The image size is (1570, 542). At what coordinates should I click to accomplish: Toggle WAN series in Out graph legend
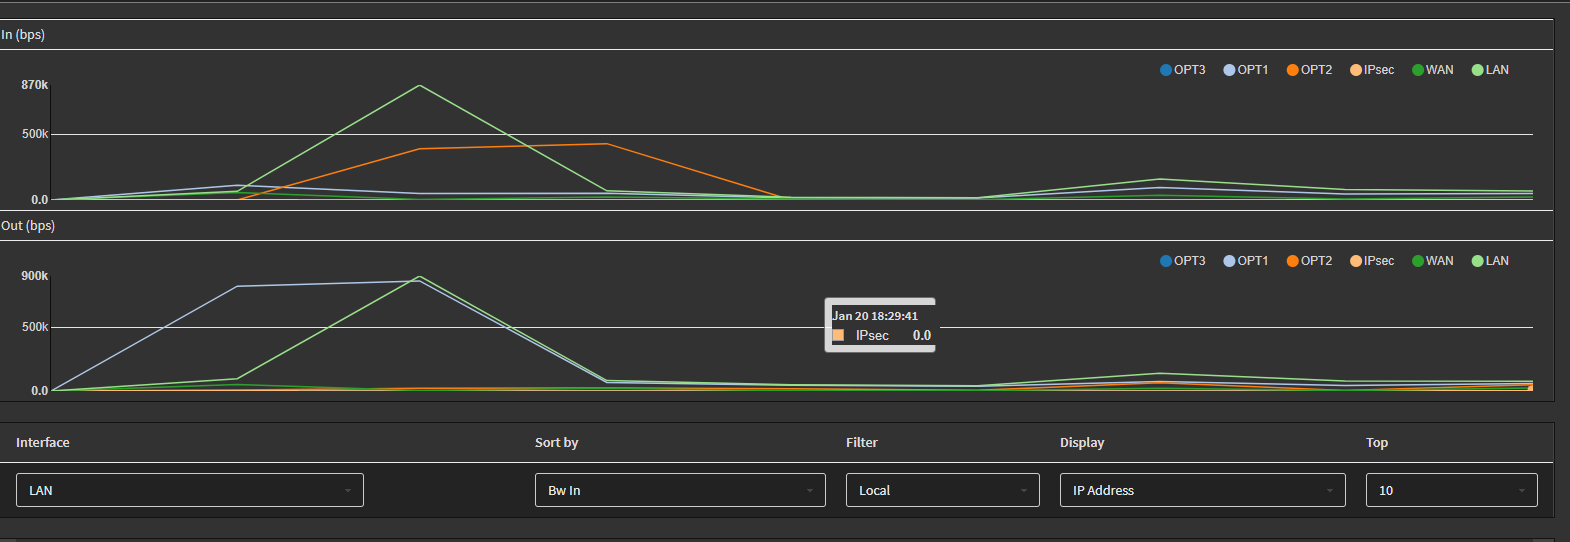(1433, 261)
